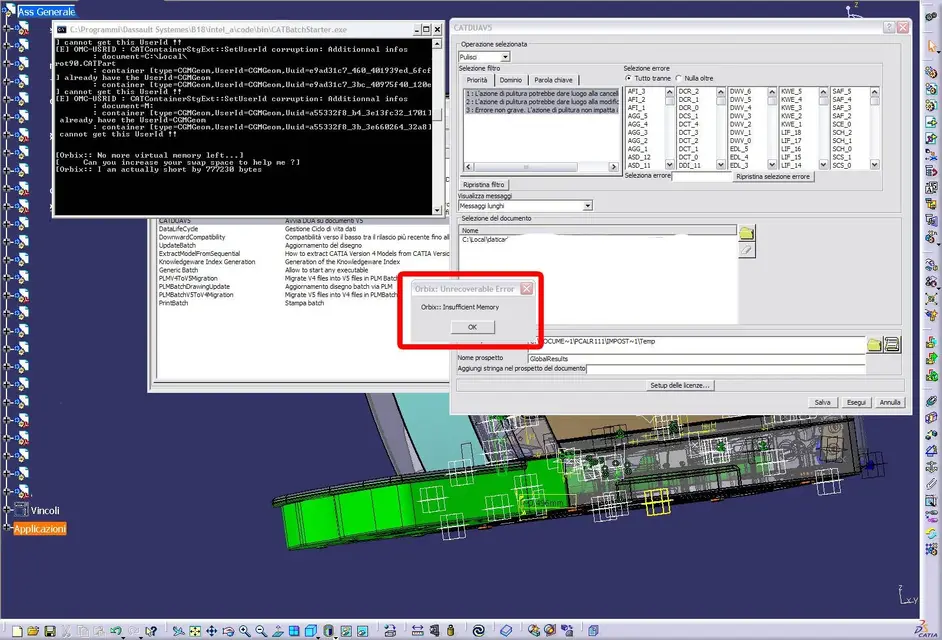Viewport: 942px width, 640px height.
Task: Save the assembly with the floppy icon
Action: click(x=50, y=630)
